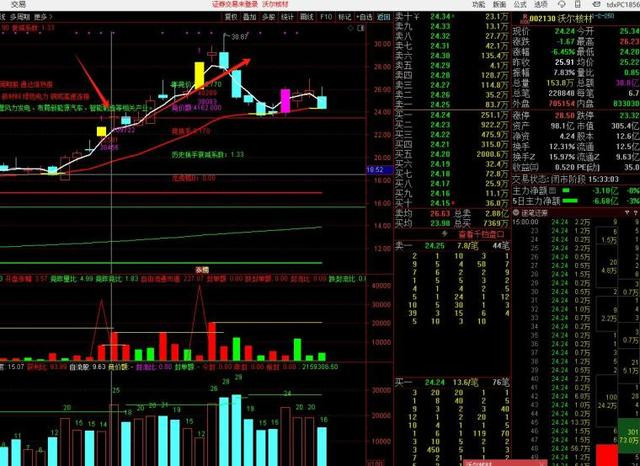Open the 版面 menu
Image resolution: width=640 pixels, height=466 pixels.
(499, 4)
